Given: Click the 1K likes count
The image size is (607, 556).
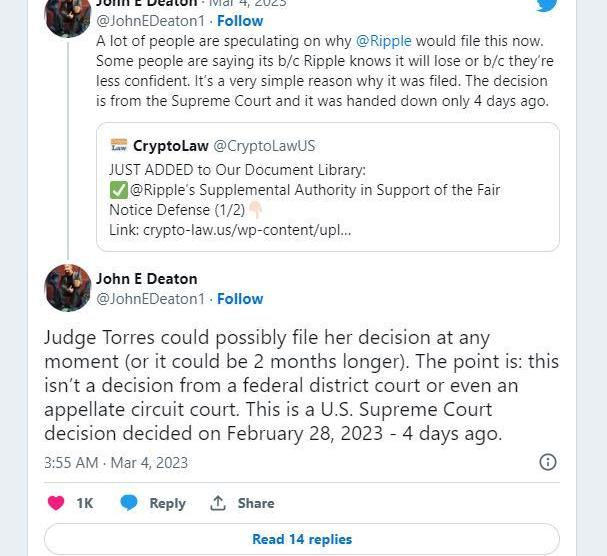Looking at the screenshot, I should pos(85,503).
